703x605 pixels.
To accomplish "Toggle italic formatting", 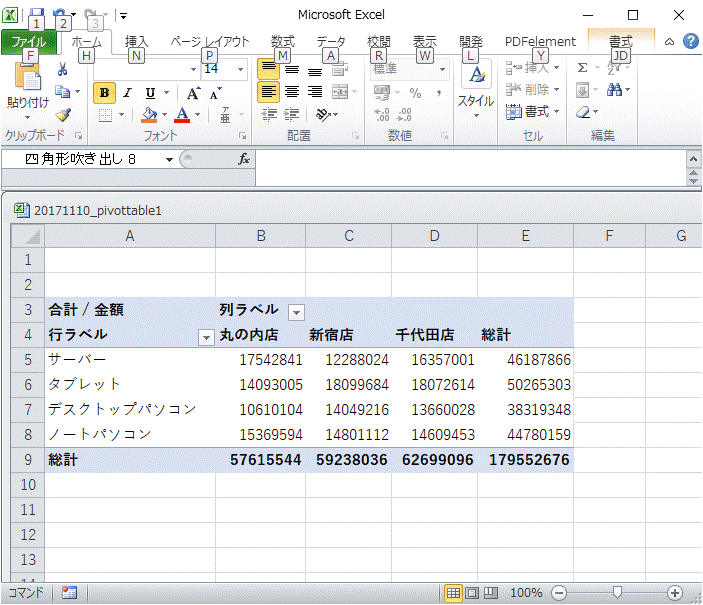I will pos(127,93).
